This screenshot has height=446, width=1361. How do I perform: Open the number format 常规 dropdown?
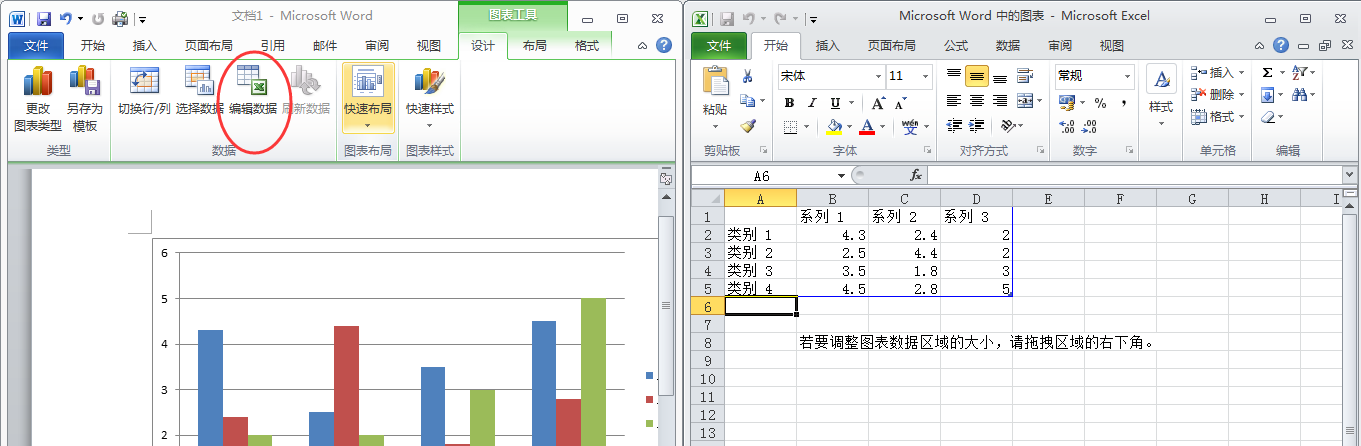tap(1127, 76)
